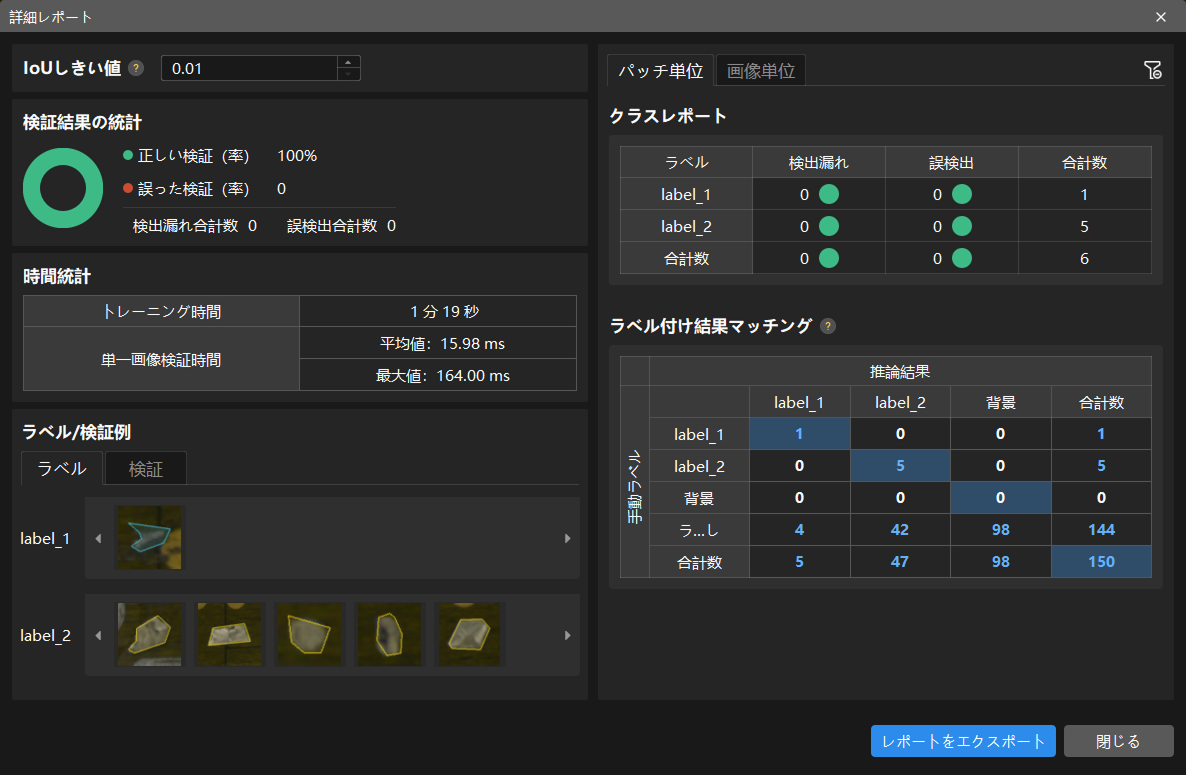
Task: Click highlighted 背景 vs 背景 cell value 0
Action: point(1001,498)
